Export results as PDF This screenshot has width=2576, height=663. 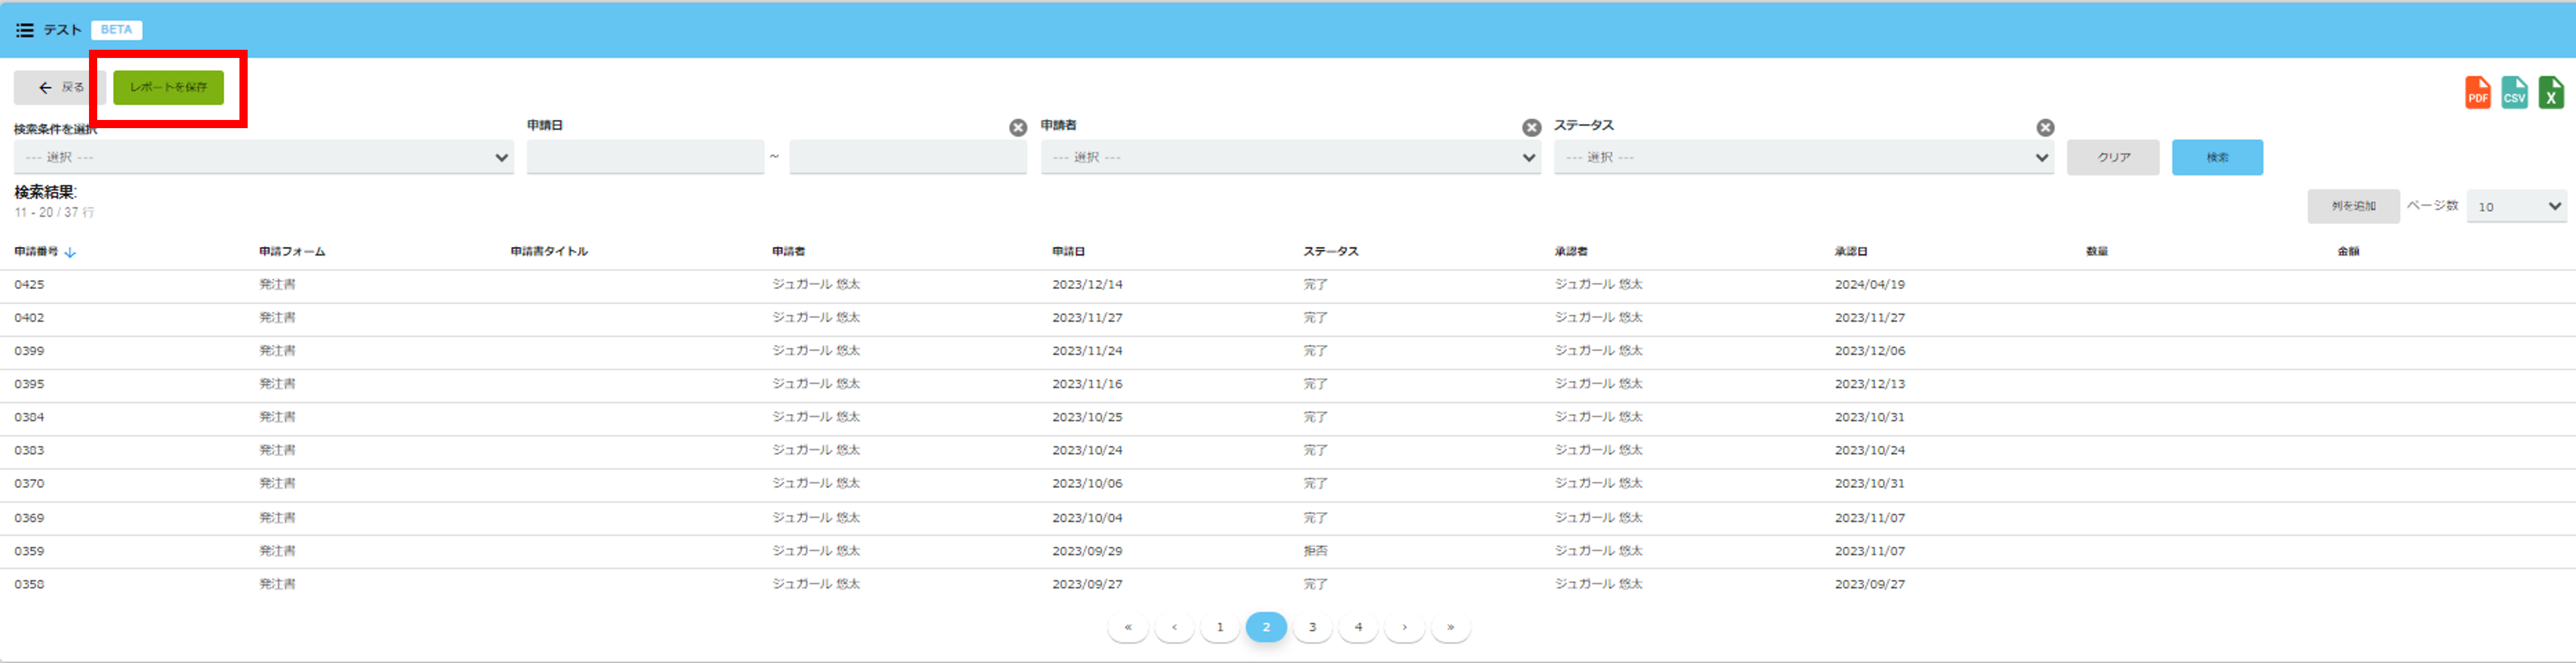coord(2477,93)
